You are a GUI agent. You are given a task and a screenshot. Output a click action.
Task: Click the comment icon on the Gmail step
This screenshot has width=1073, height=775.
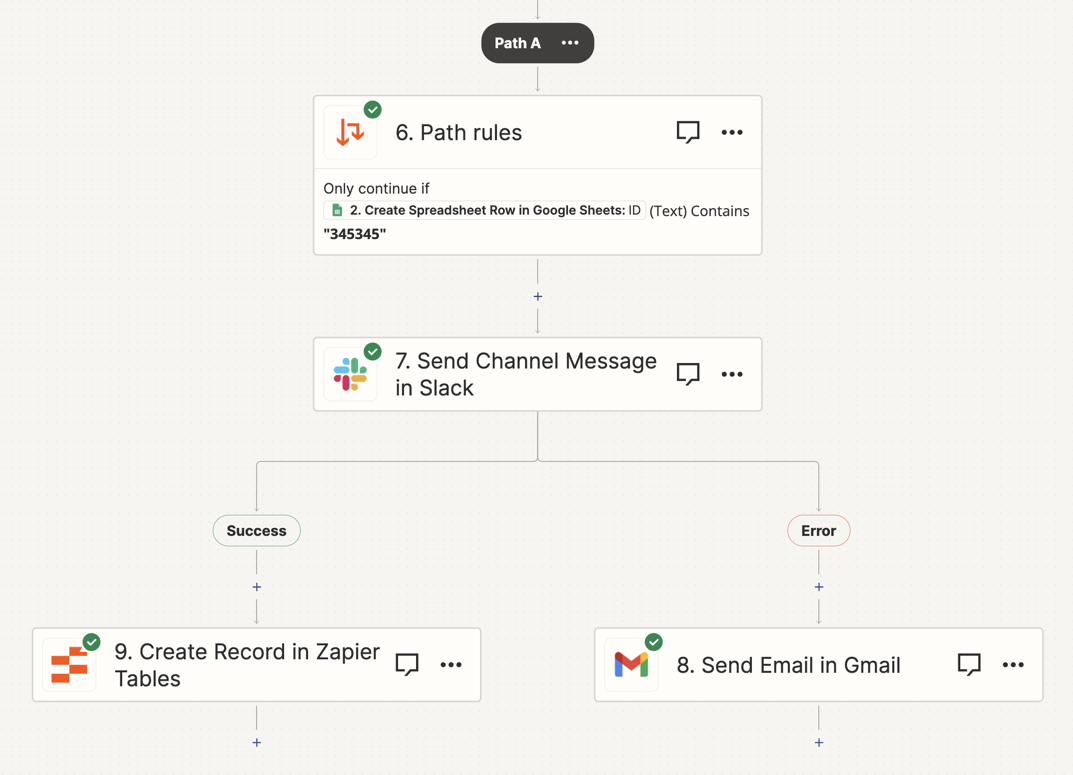click(969, 664)
